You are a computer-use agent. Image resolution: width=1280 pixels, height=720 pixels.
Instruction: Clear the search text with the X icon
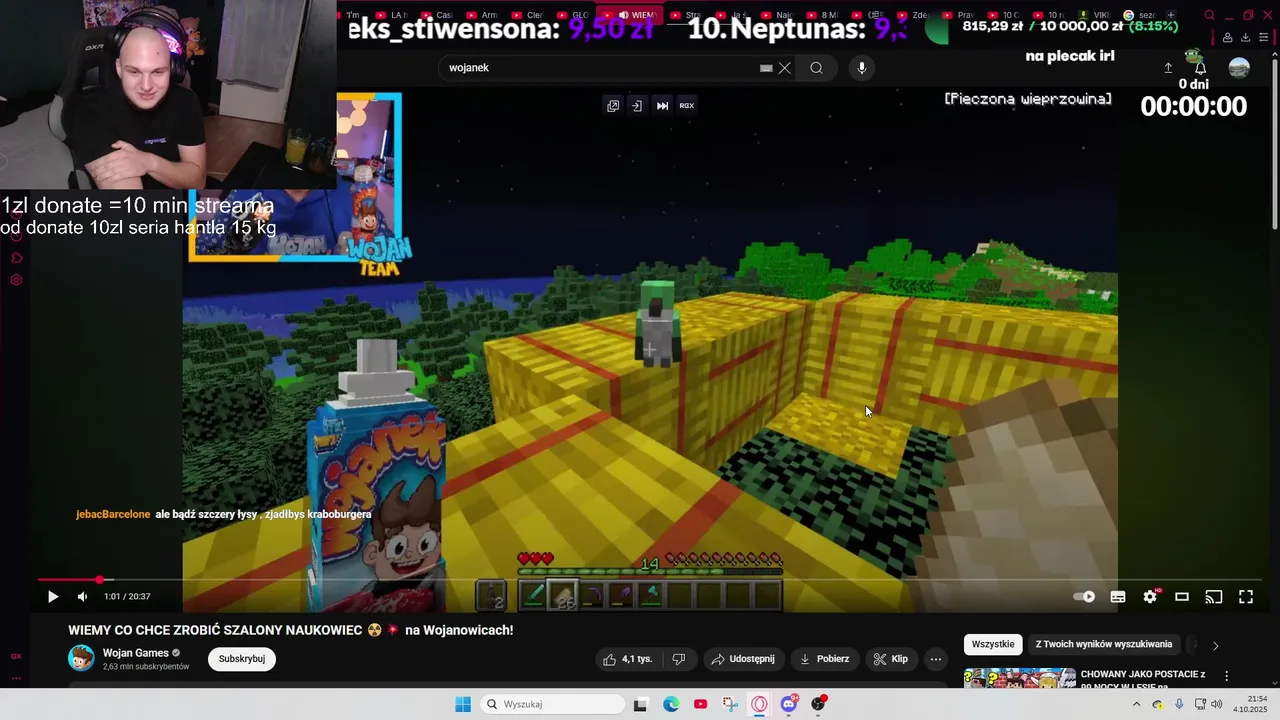click(x=785, y=68)
